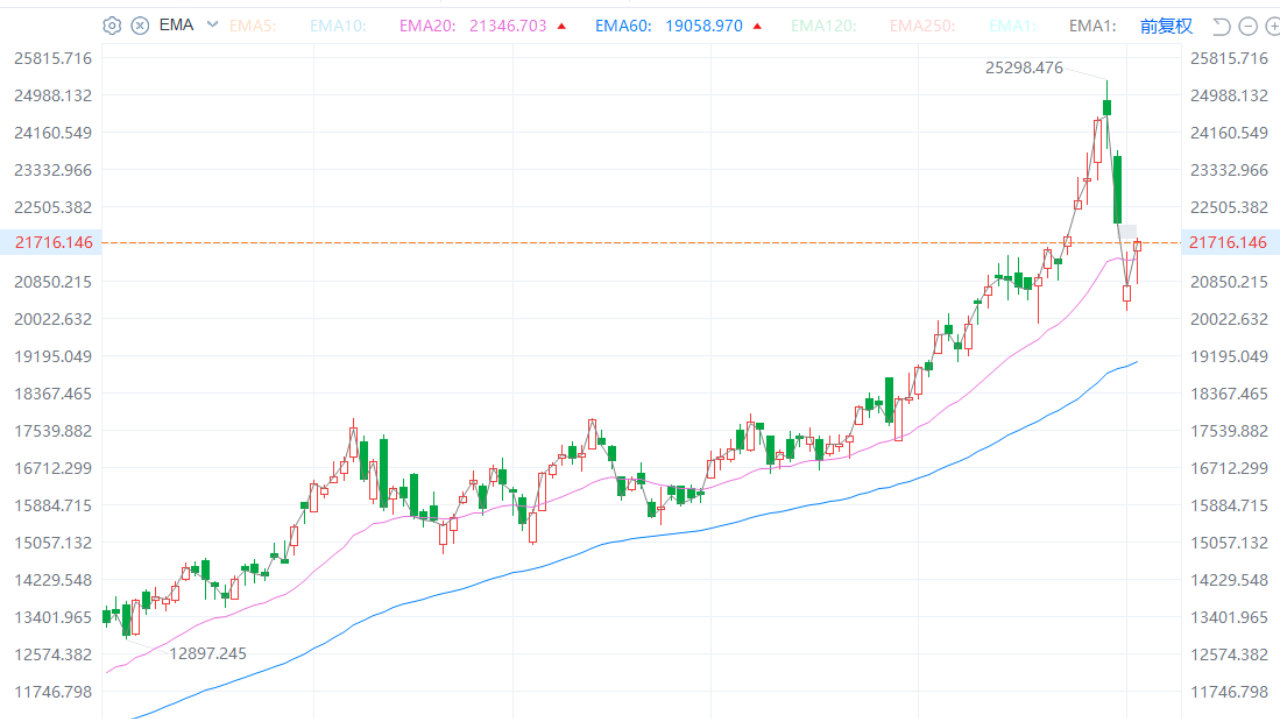Image resolution: width=1280 pixels, height=719 pixels.
Task: Click the 11746.798 label on right axis
Action: (x=1227, y=691)
